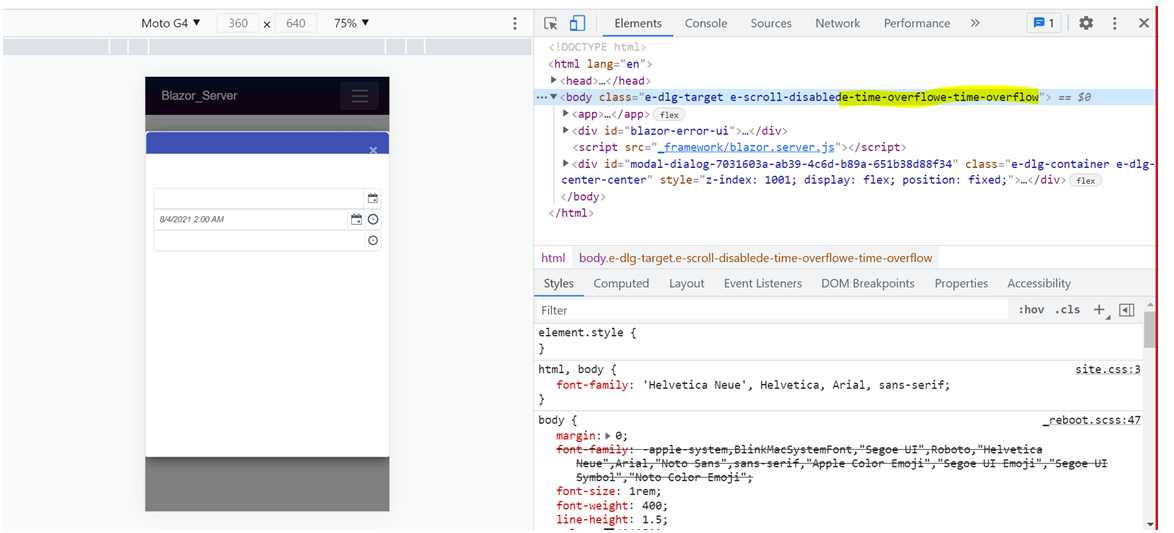Select the DOM Breakpoints pane tab
Screen dimensions: 1174x533
pyautogui.click(x=868, y=283)
